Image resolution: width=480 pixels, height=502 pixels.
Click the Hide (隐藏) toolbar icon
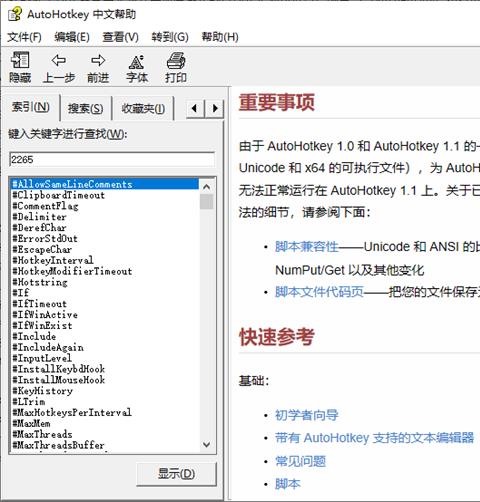(x=20, y=60)
